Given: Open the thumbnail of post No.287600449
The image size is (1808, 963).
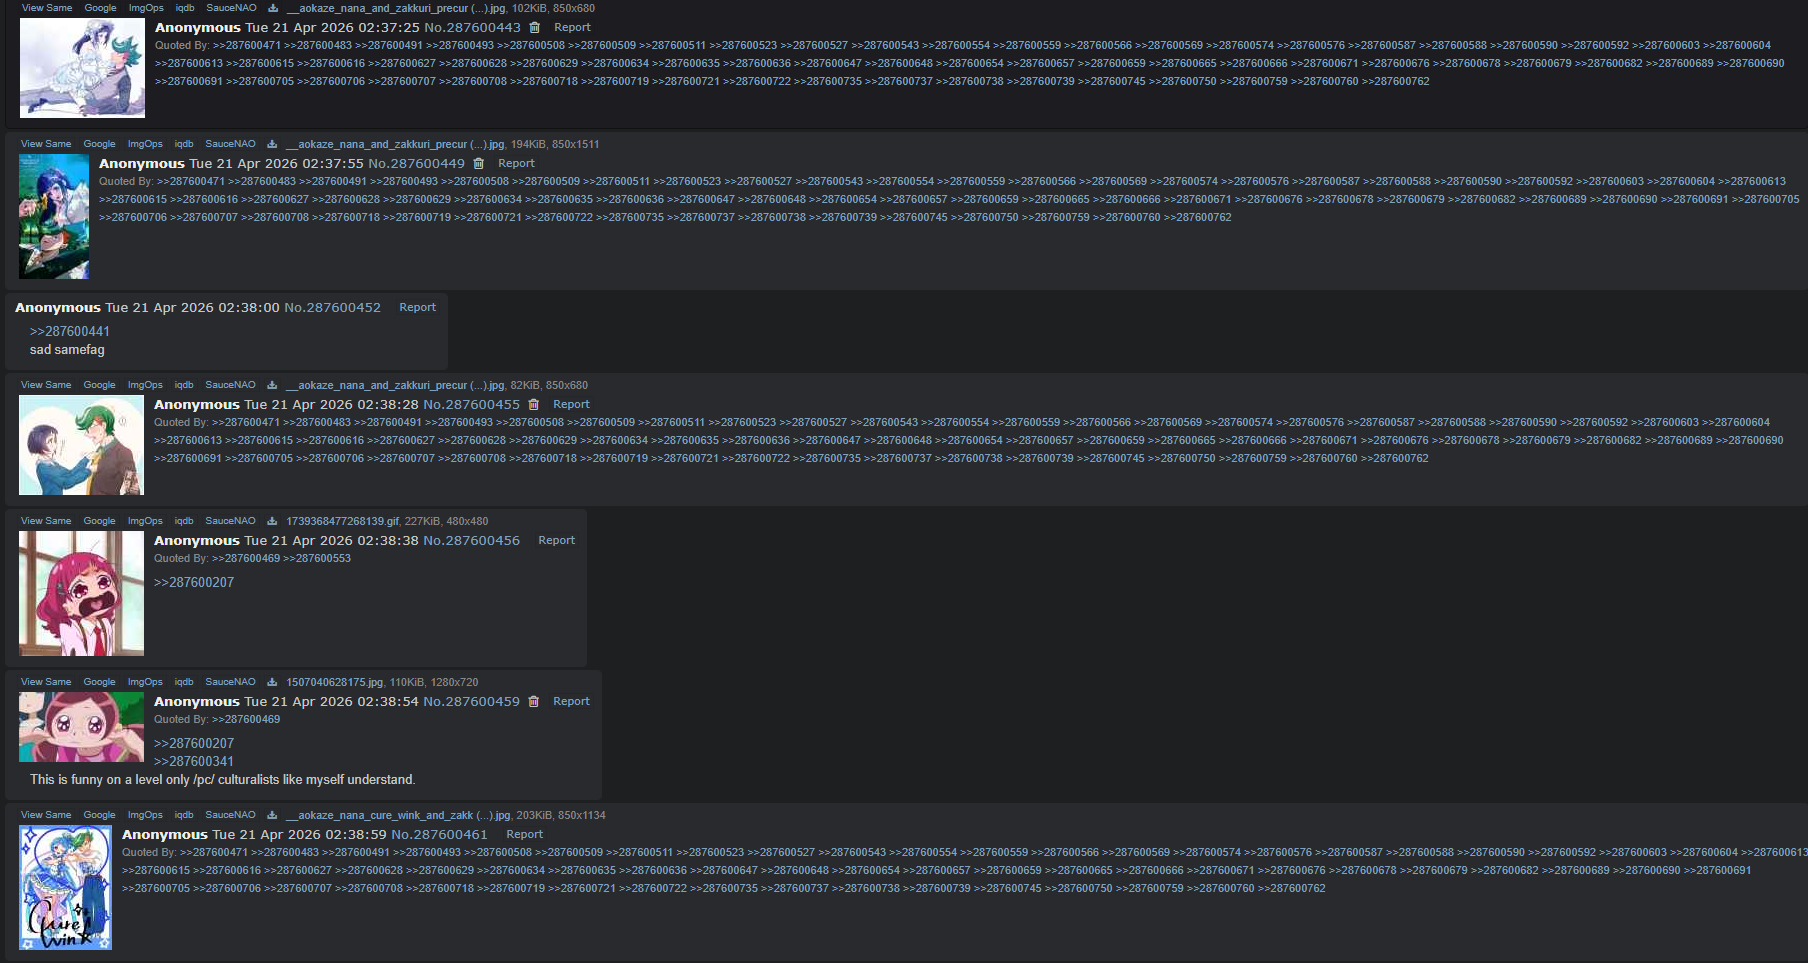Looking at the screenshot, I should pyautogui.click(x=54, y=216).
